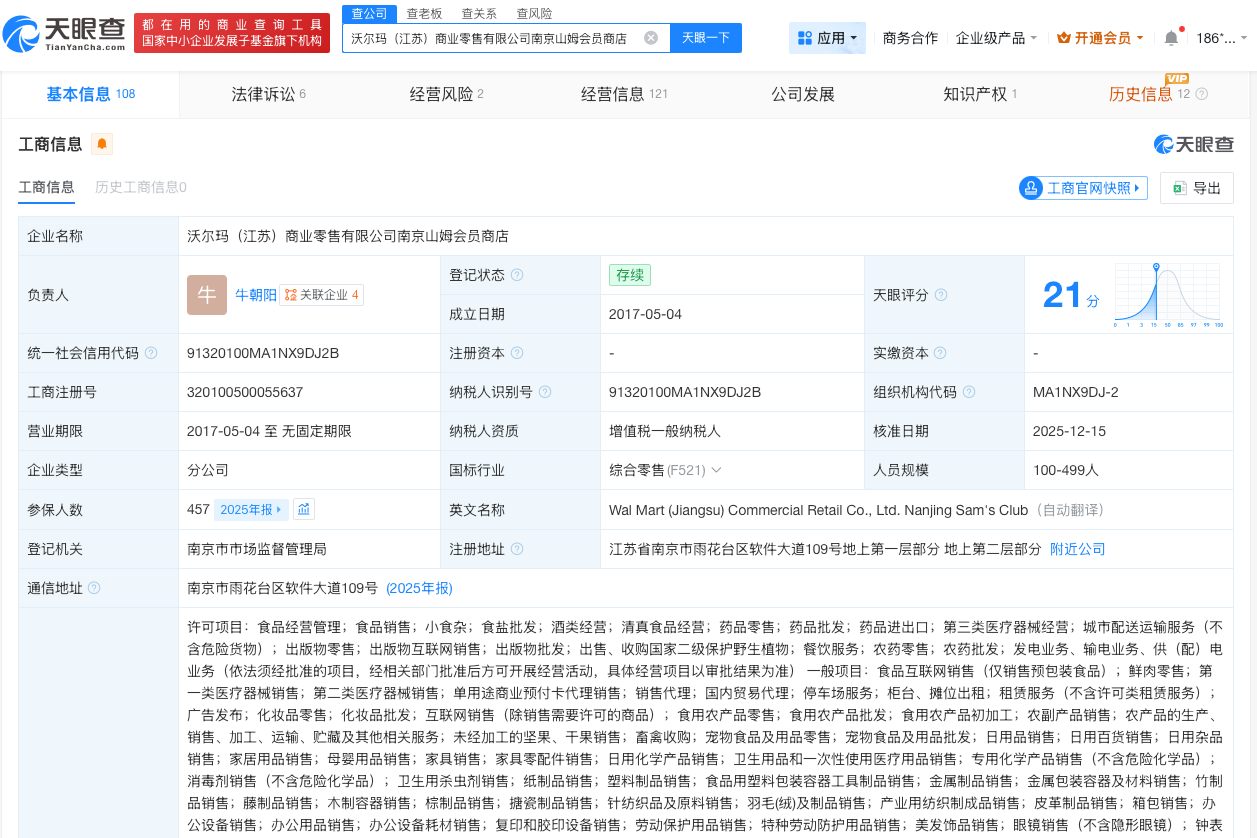The width and height of the screenshot is (1257, 838).
Task: Select the 查公司 search mode
Action: point(369,13)
